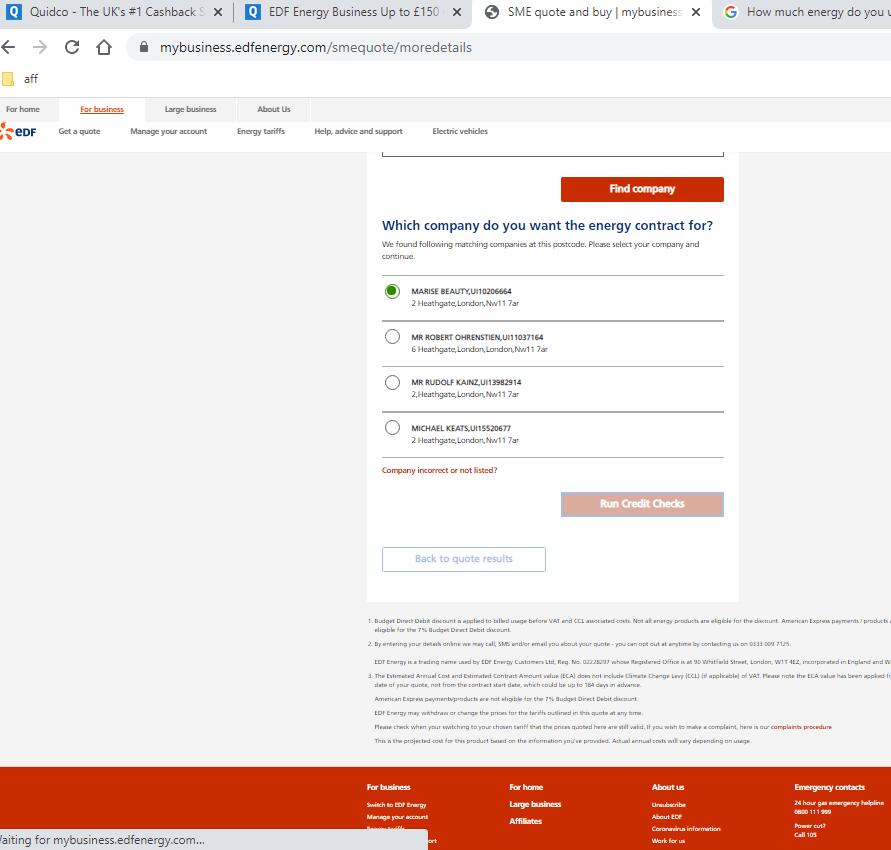891x850 pixels.
Task: Switch to the EDF Energy Business tab
Action: pyautogui.click(x=353, y=12)
